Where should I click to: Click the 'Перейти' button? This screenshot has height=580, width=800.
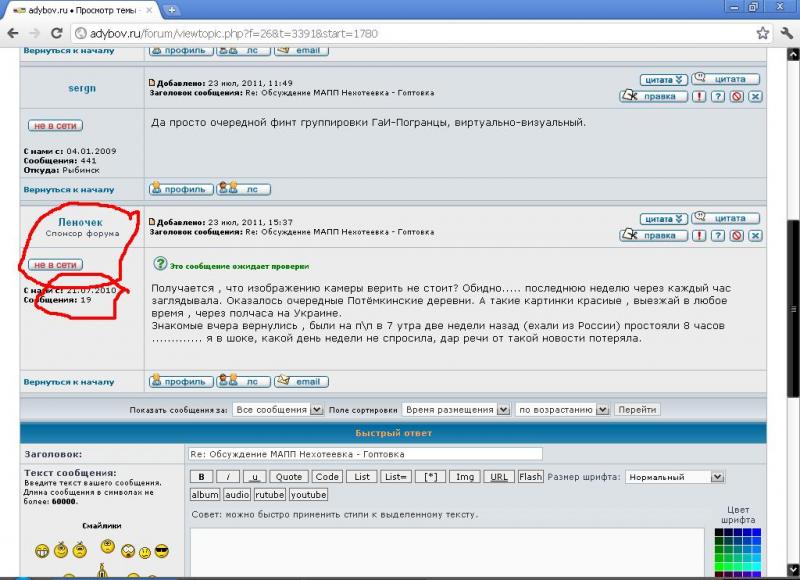637,410
